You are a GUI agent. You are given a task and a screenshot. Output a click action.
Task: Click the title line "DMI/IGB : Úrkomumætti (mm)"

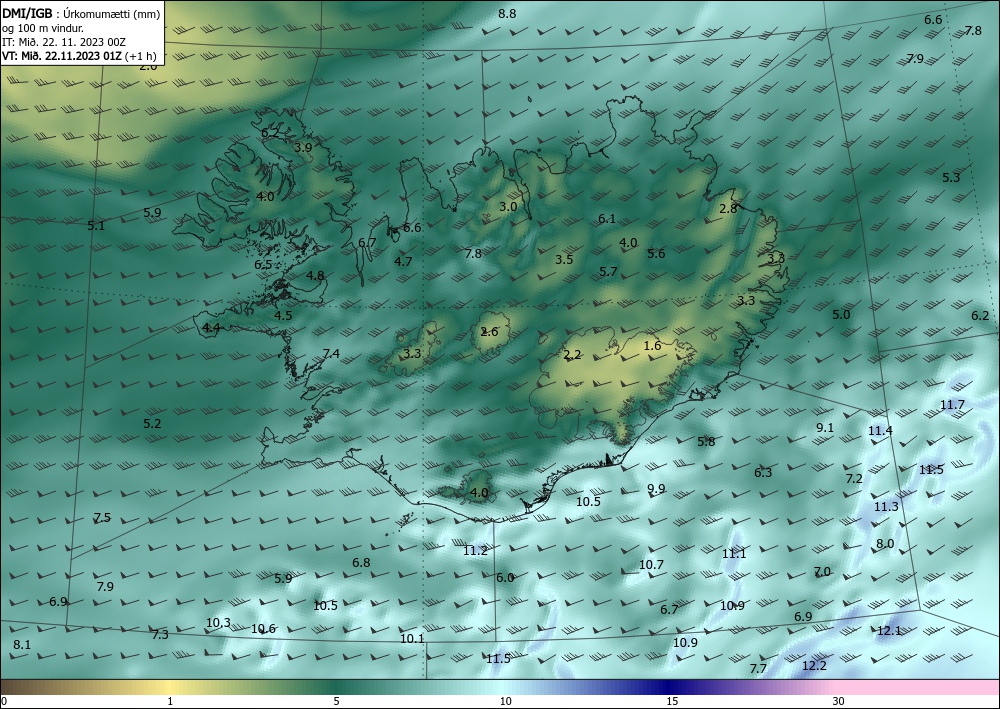tap(81, 14)
